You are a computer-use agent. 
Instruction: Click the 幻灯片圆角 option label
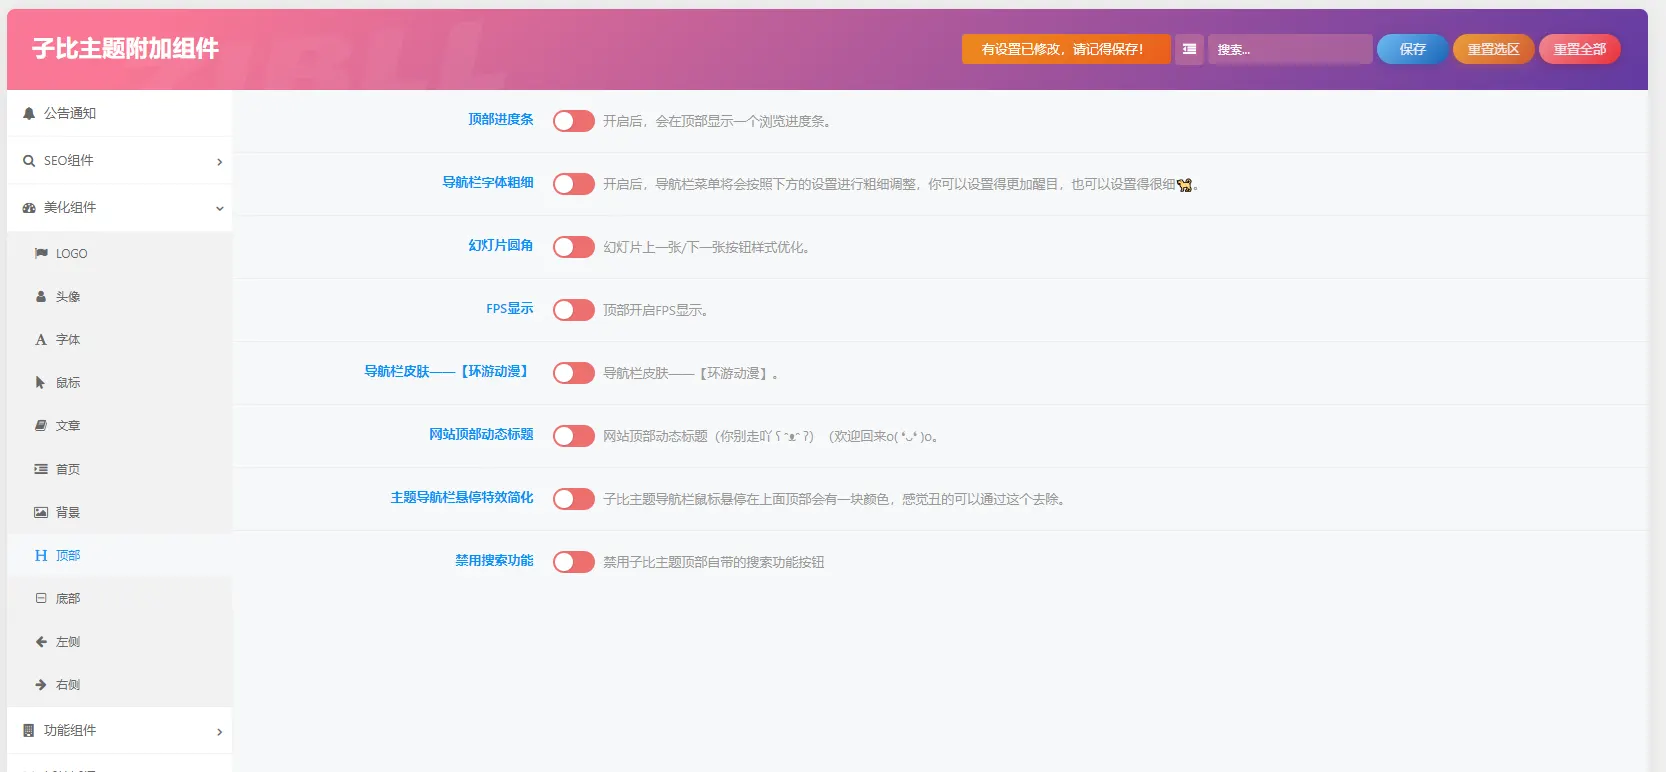pos(501,245)
